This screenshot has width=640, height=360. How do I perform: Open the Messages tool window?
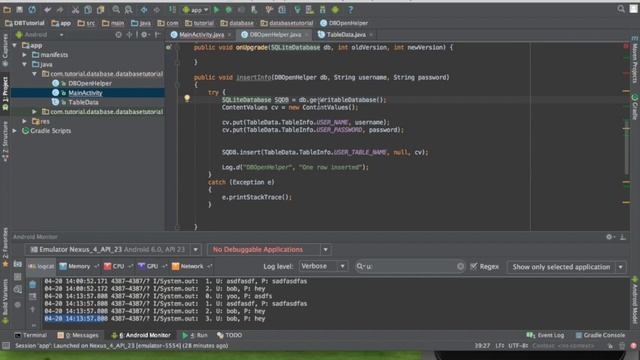pos(78,335)
